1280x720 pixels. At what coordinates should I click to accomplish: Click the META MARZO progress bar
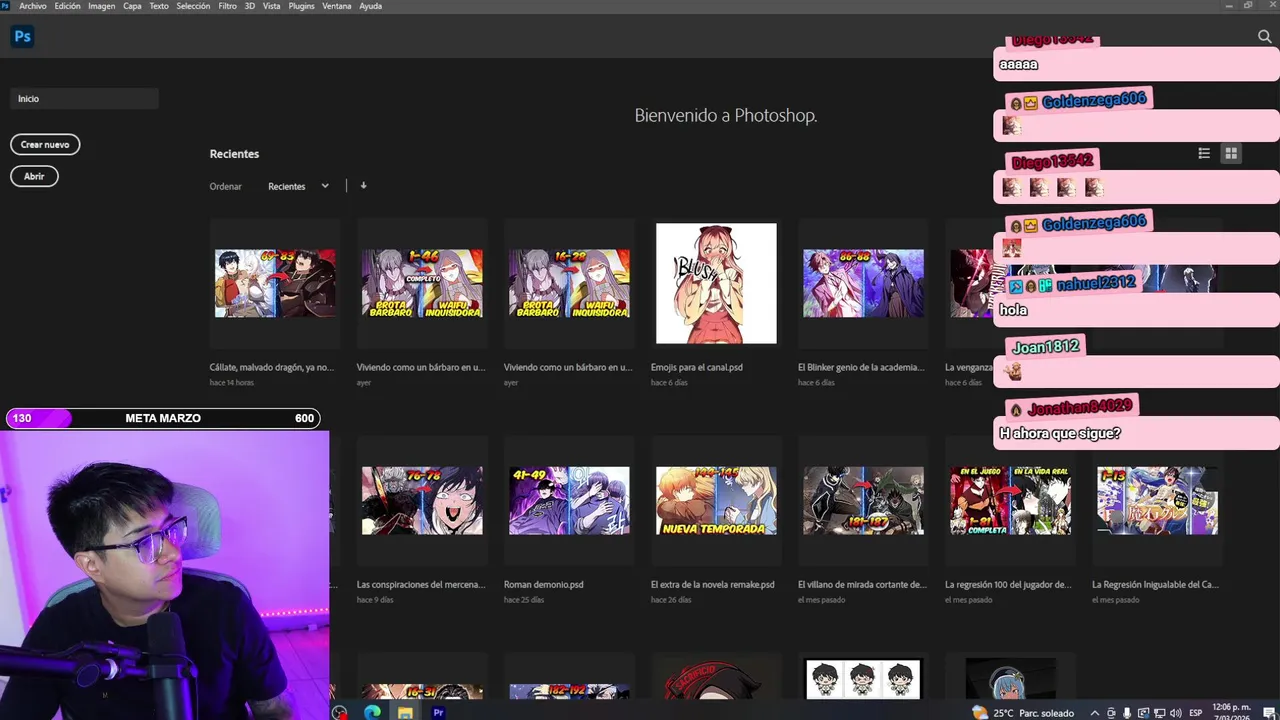click(163, 418)
